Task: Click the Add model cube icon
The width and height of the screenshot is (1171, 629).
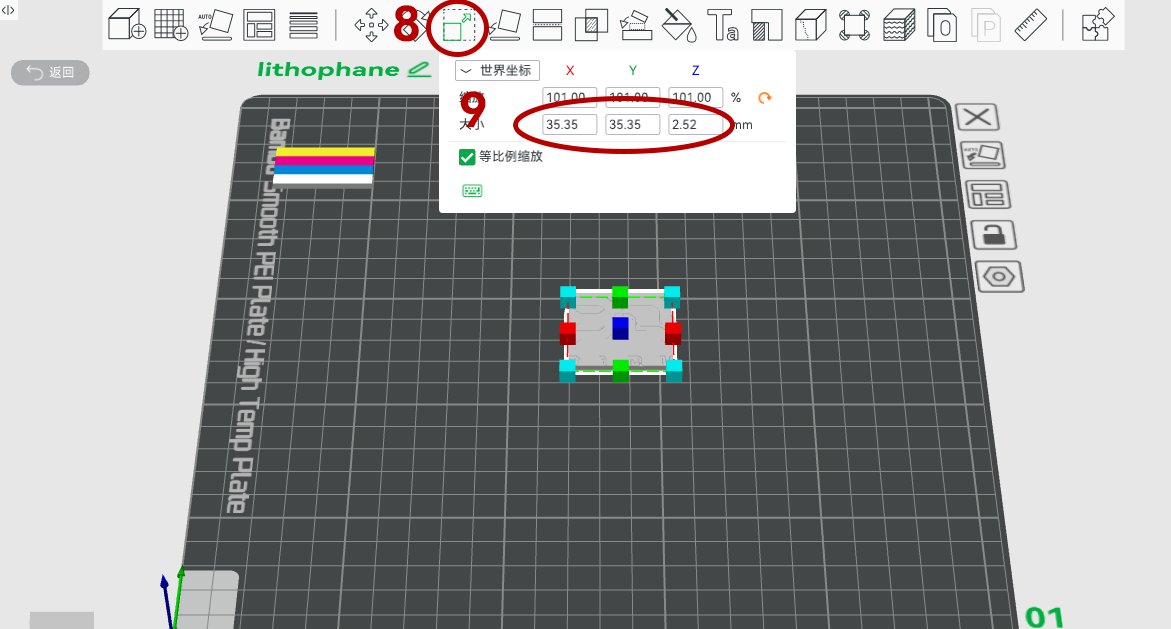Action: click(127, 25)
